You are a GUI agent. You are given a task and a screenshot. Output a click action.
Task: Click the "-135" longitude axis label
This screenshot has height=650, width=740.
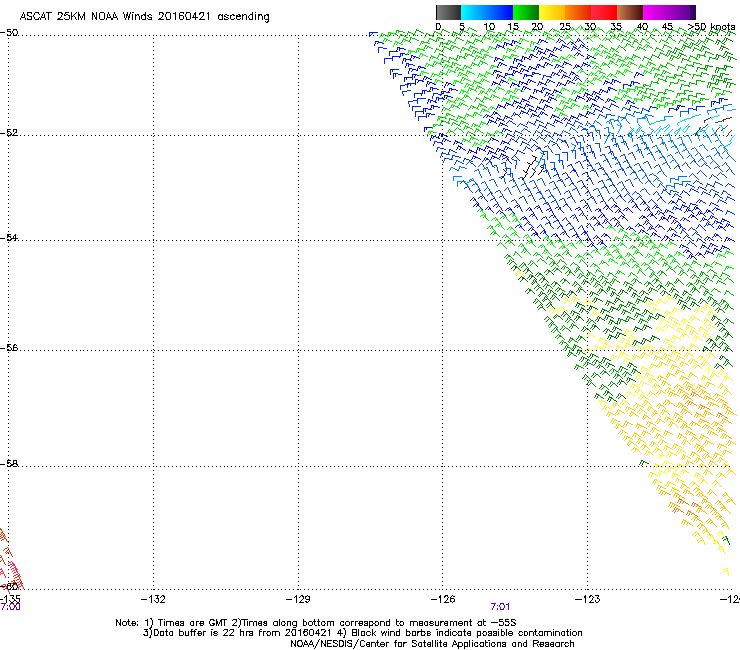click(x=10, y=599)
